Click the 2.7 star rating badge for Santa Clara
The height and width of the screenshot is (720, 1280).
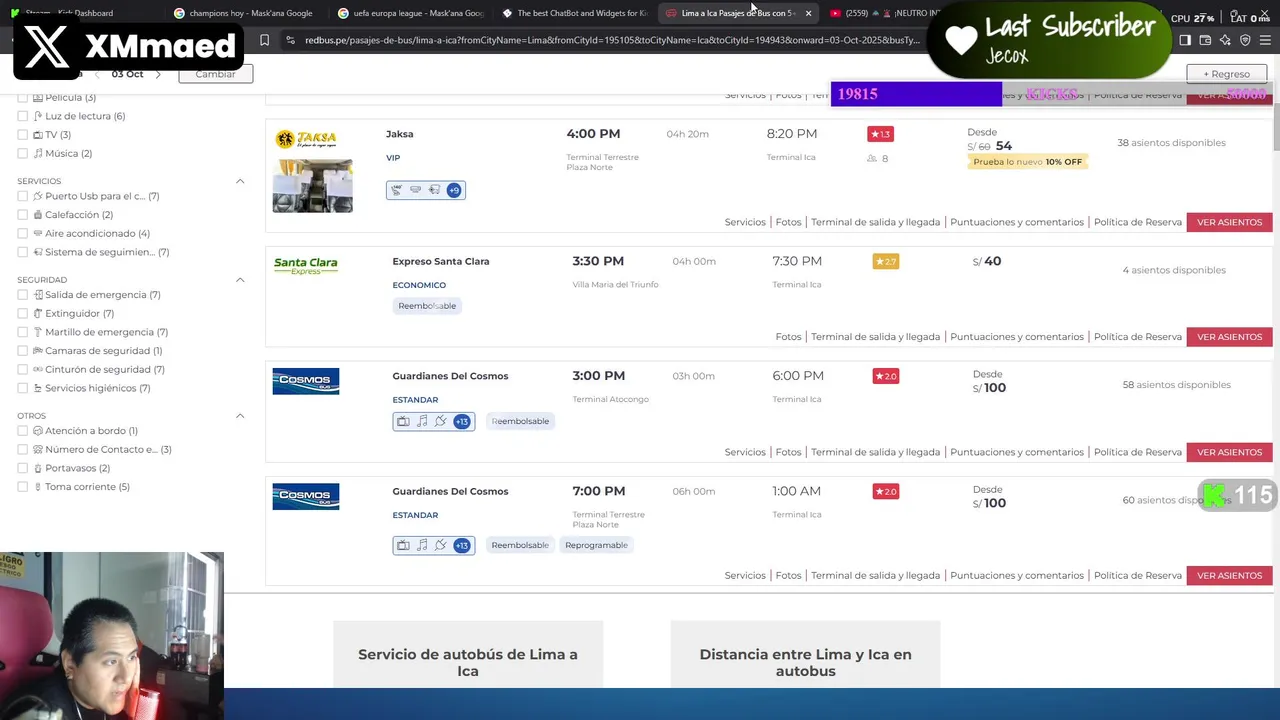tap(886, 262)
